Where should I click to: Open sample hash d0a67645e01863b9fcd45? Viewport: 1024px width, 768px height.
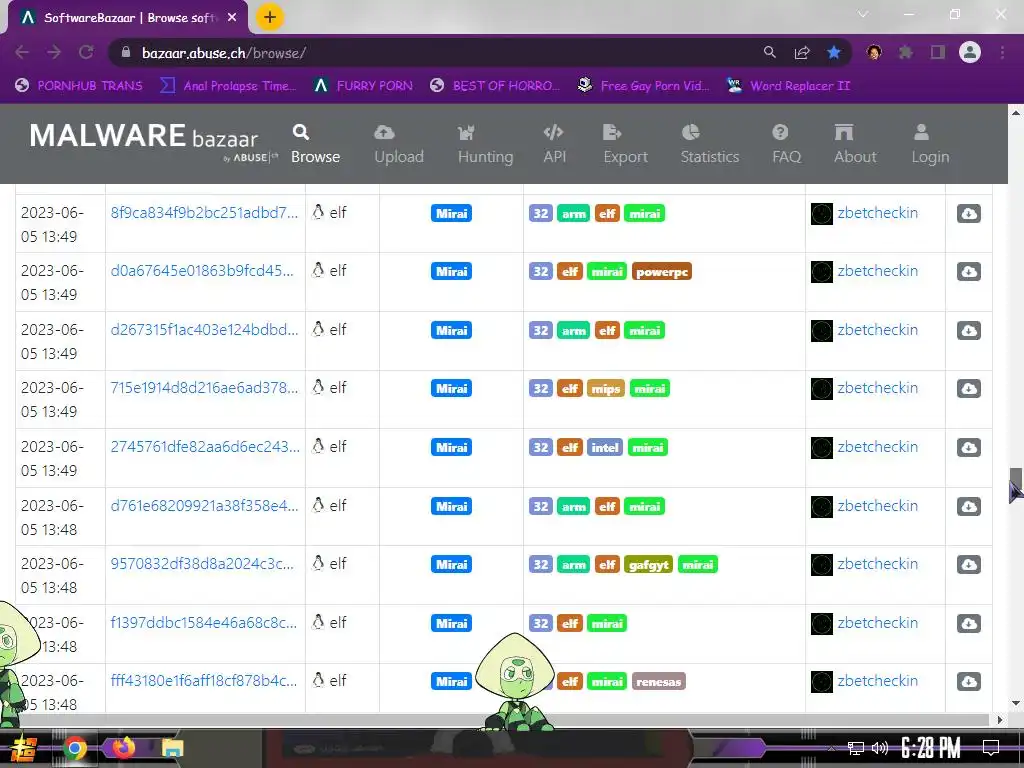click(202, 271)
